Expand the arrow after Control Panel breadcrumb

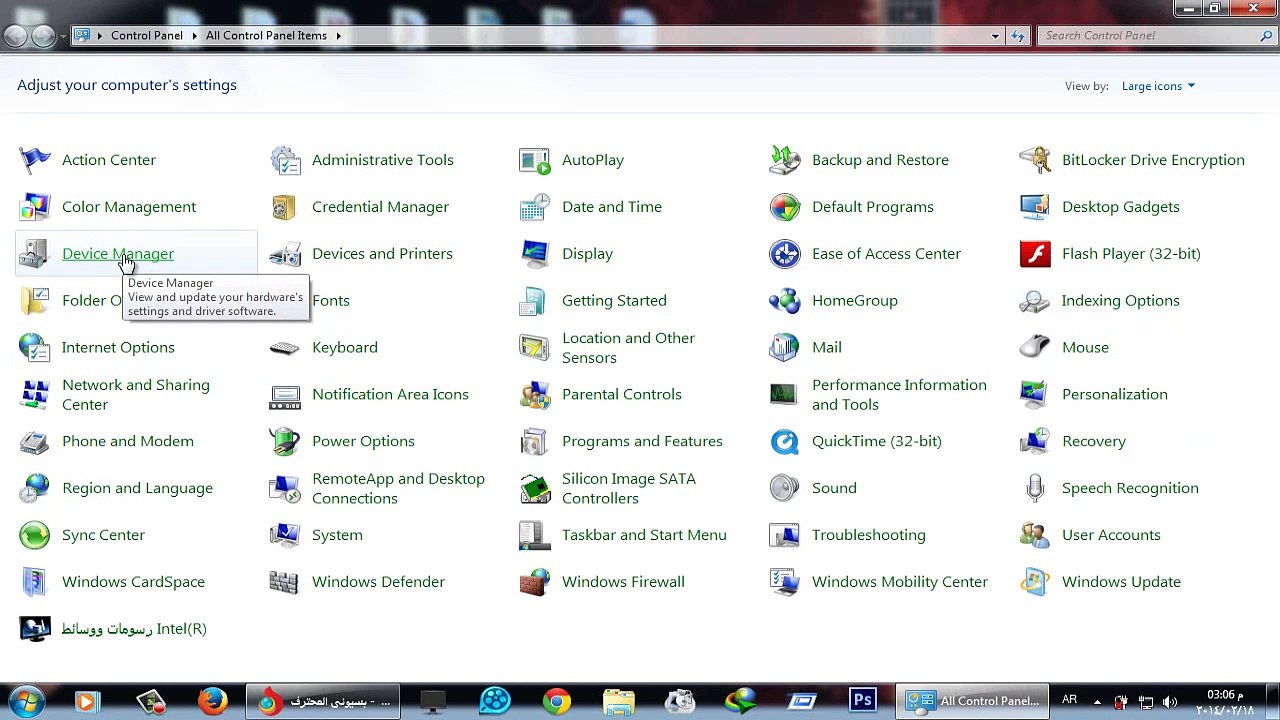click(x=194, y=36)
